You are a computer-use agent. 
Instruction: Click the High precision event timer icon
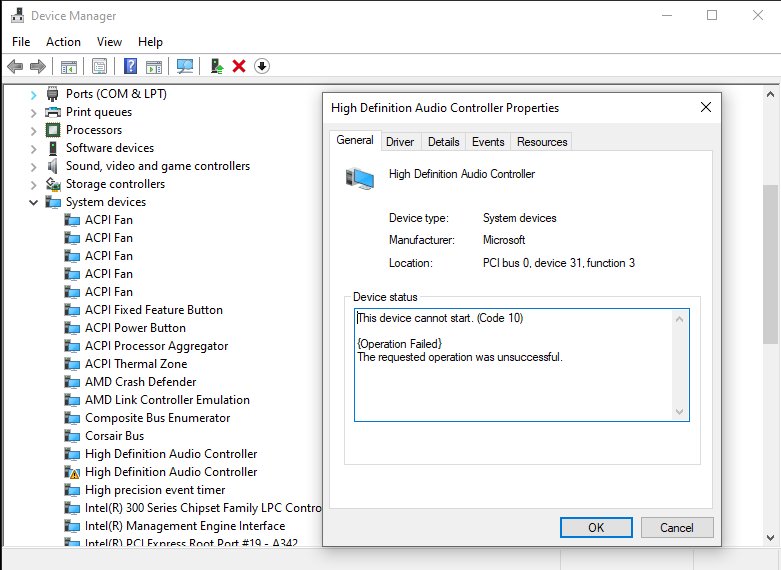click(72, 490)
